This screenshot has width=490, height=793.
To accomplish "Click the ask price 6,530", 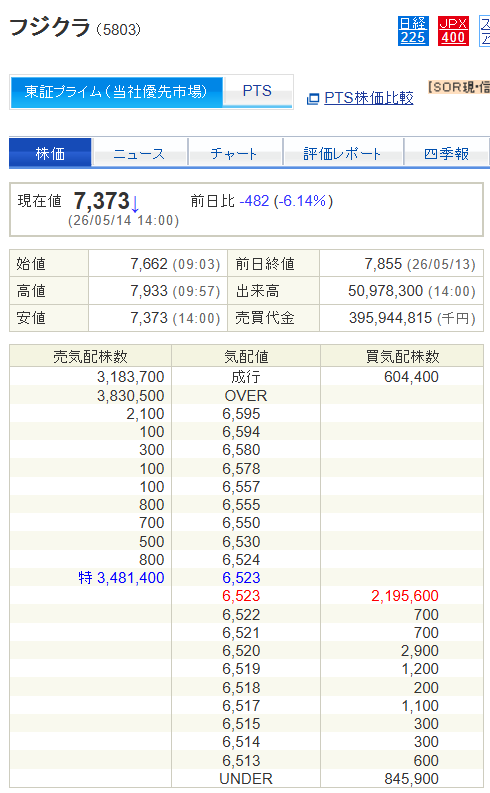I will 241,542.
